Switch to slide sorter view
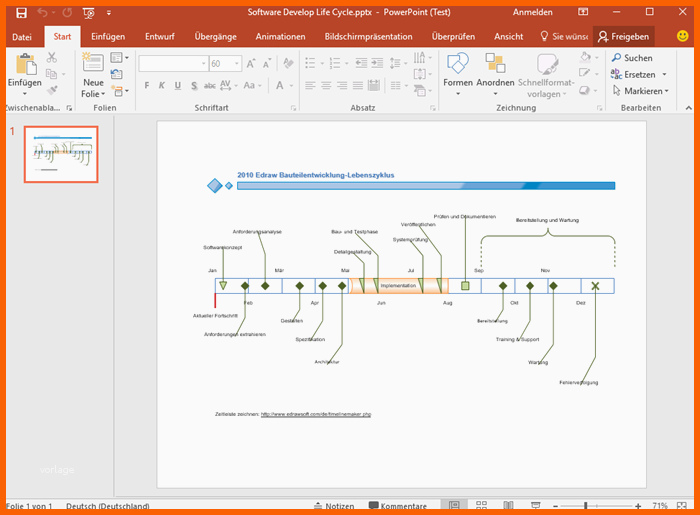Screen dimensions: 700x515 tap(481, 505)
